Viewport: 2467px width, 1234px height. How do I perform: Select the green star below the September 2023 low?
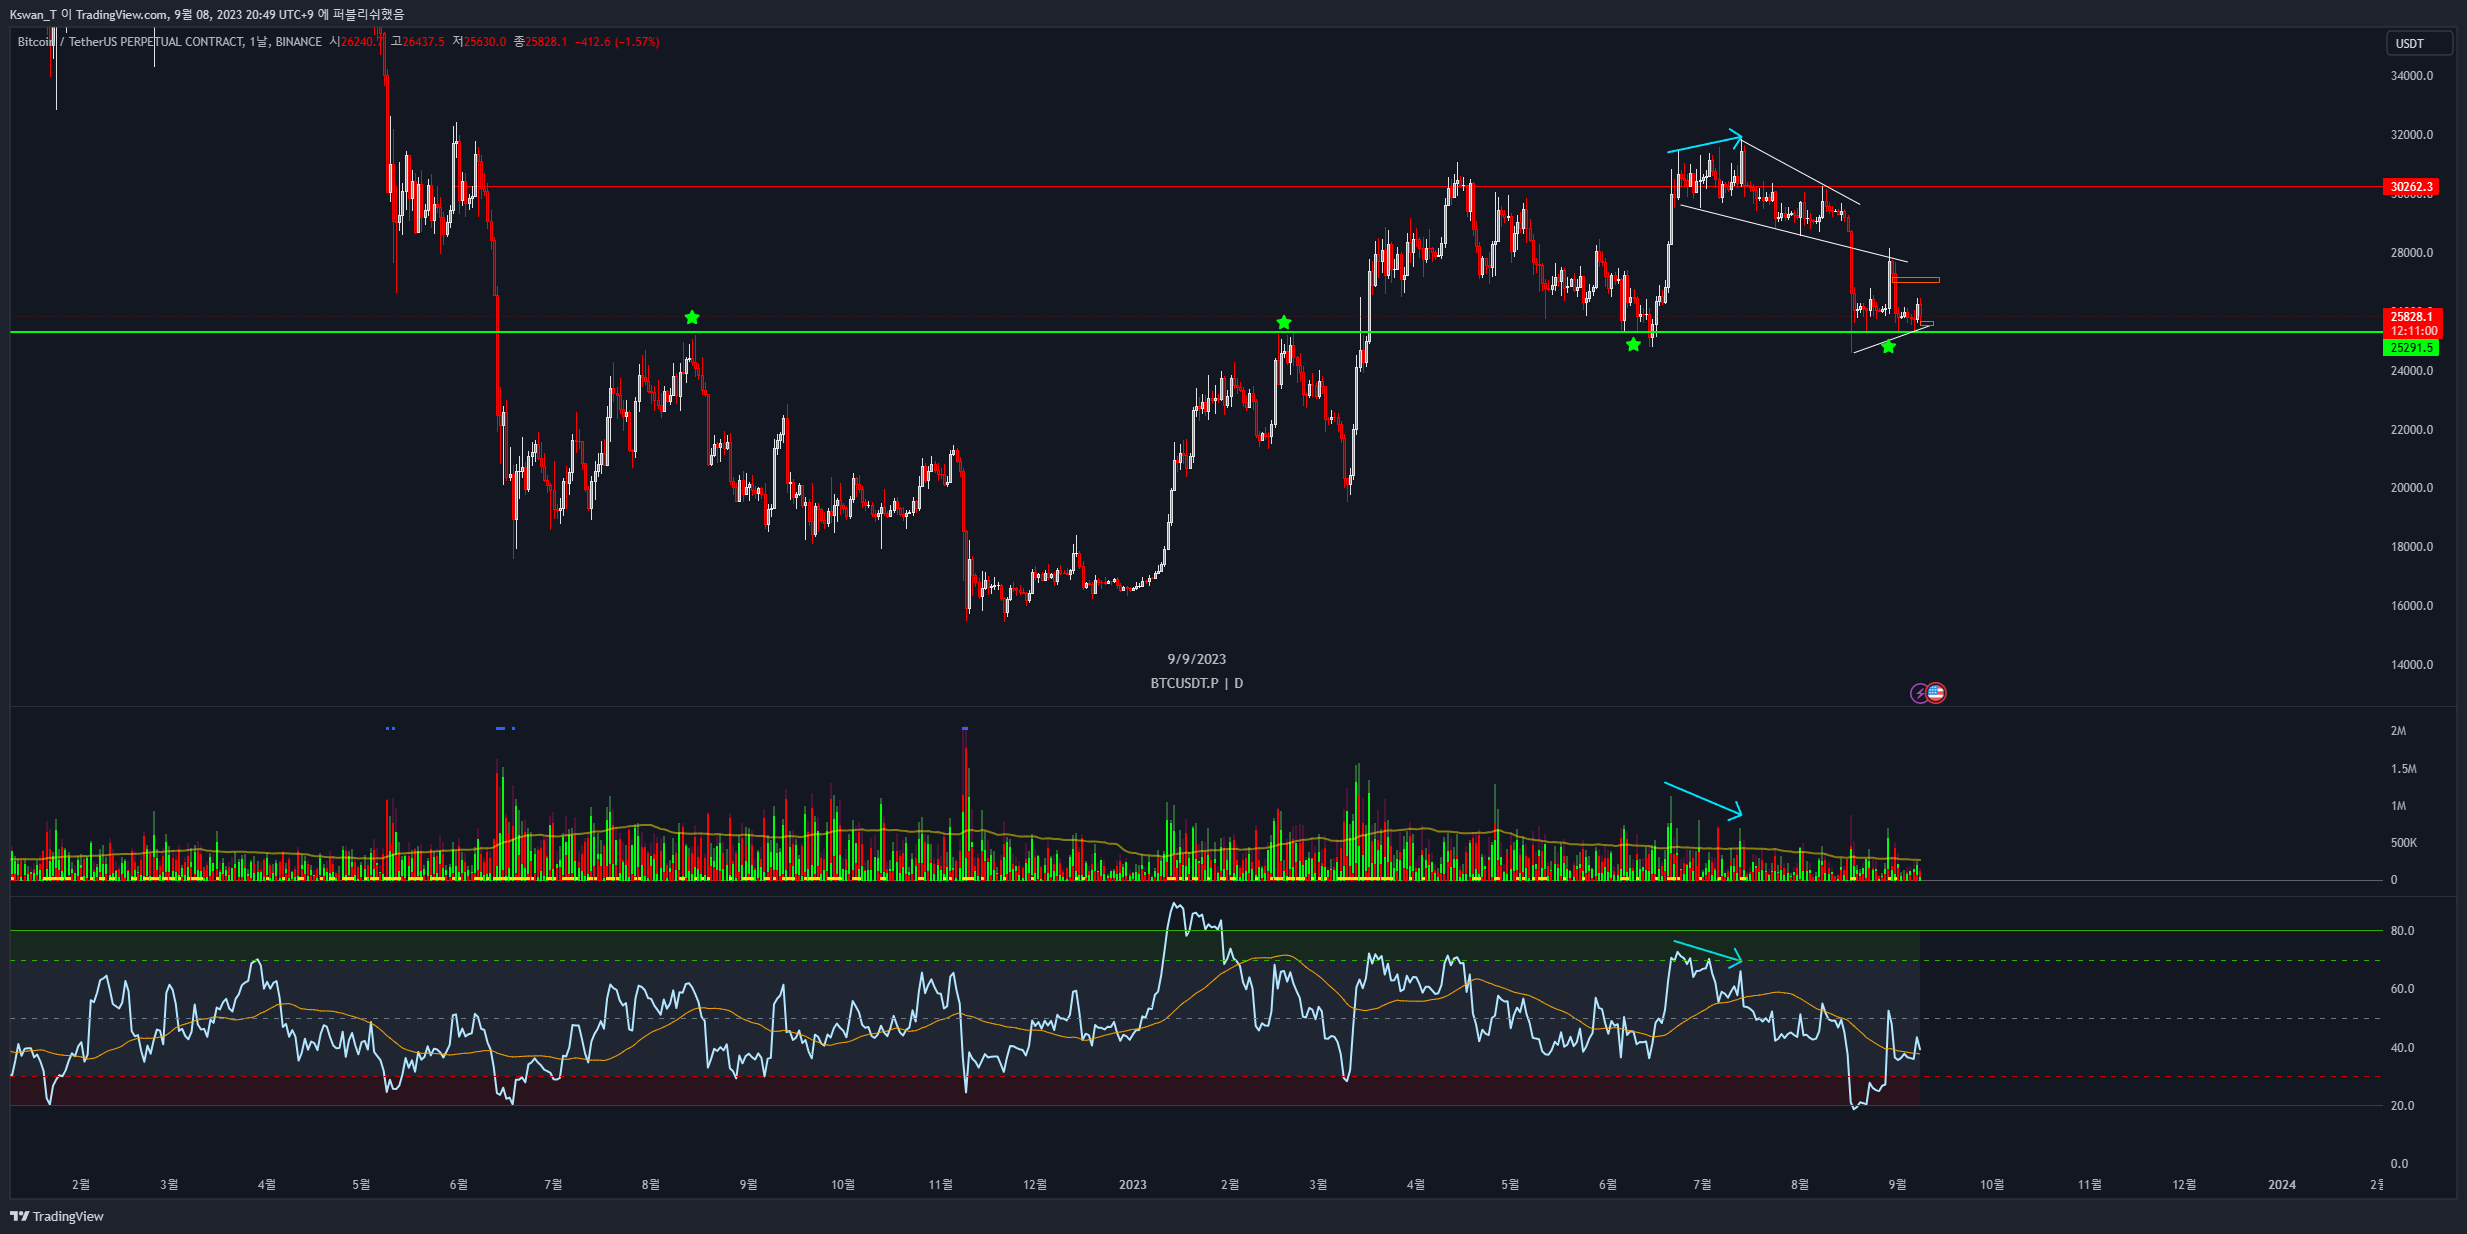tap(1888, 347)
